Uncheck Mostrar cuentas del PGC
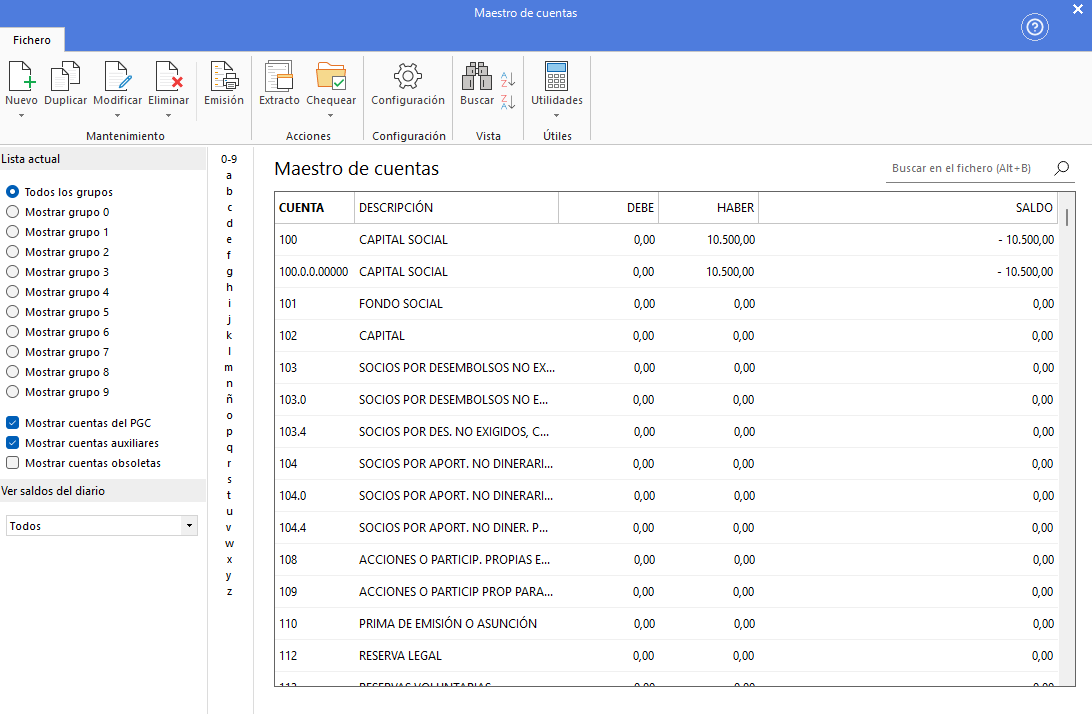Screen dimensions: 1092x714 (13, 422)
